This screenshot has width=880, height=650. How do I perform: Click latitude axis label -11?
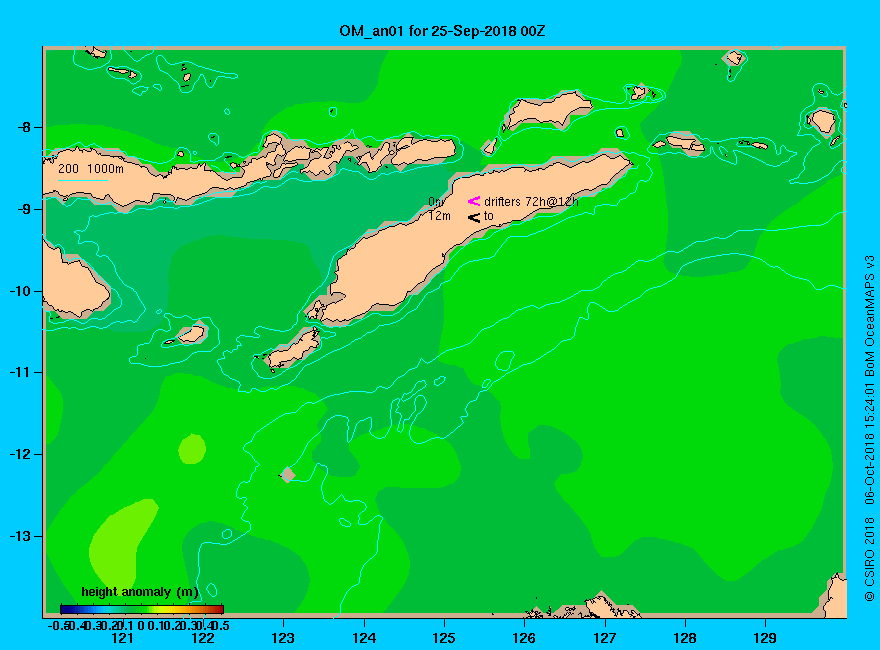[20, 373]
